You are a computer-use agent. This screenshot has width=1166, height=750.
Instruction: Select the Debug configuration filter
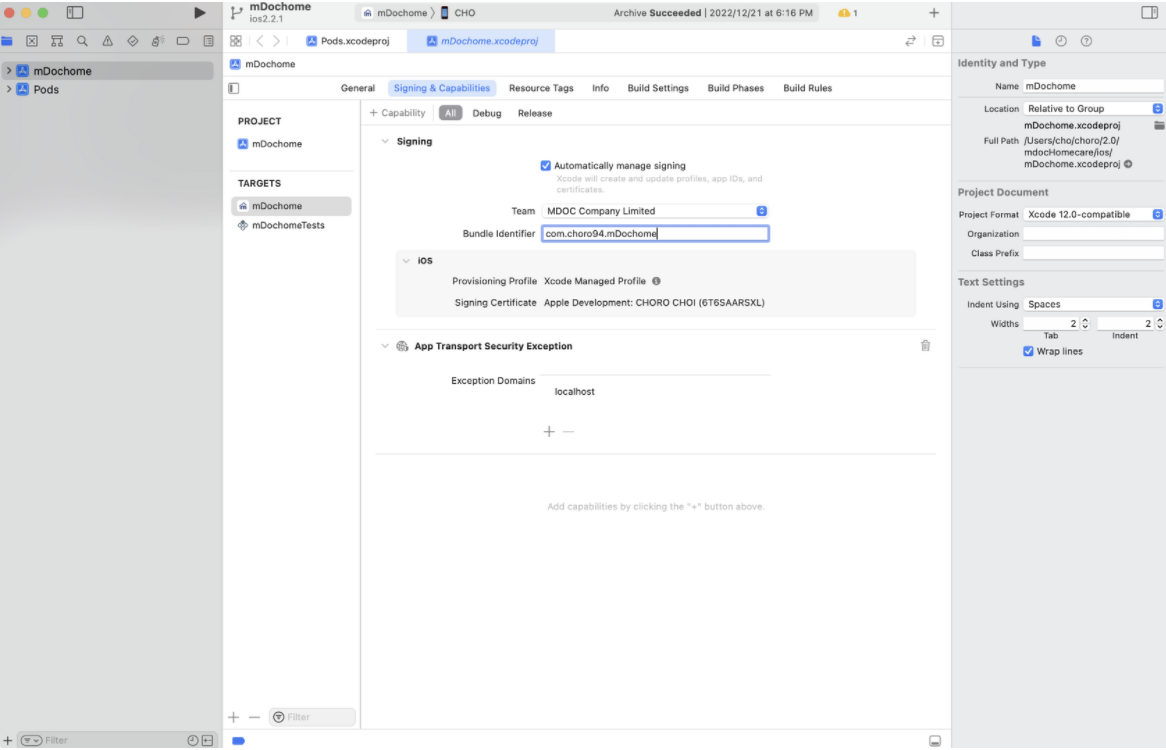[487, 113]
